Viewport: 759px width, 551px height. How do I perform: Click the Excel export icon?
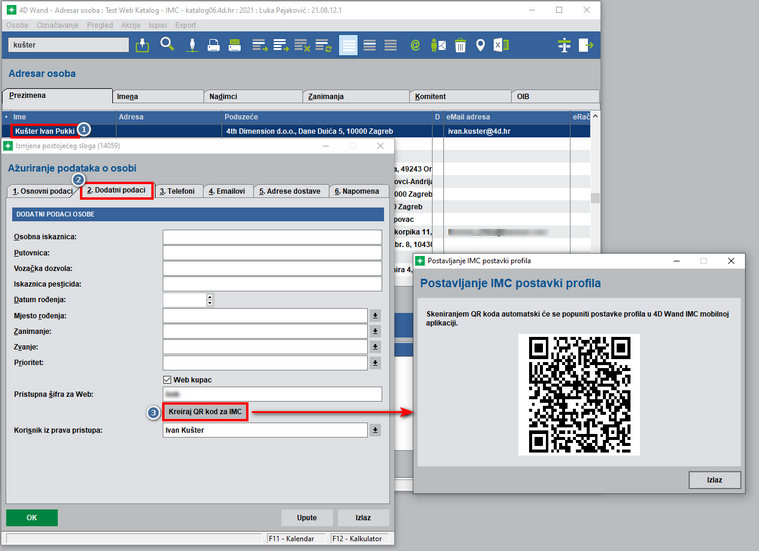click(501, 46)
